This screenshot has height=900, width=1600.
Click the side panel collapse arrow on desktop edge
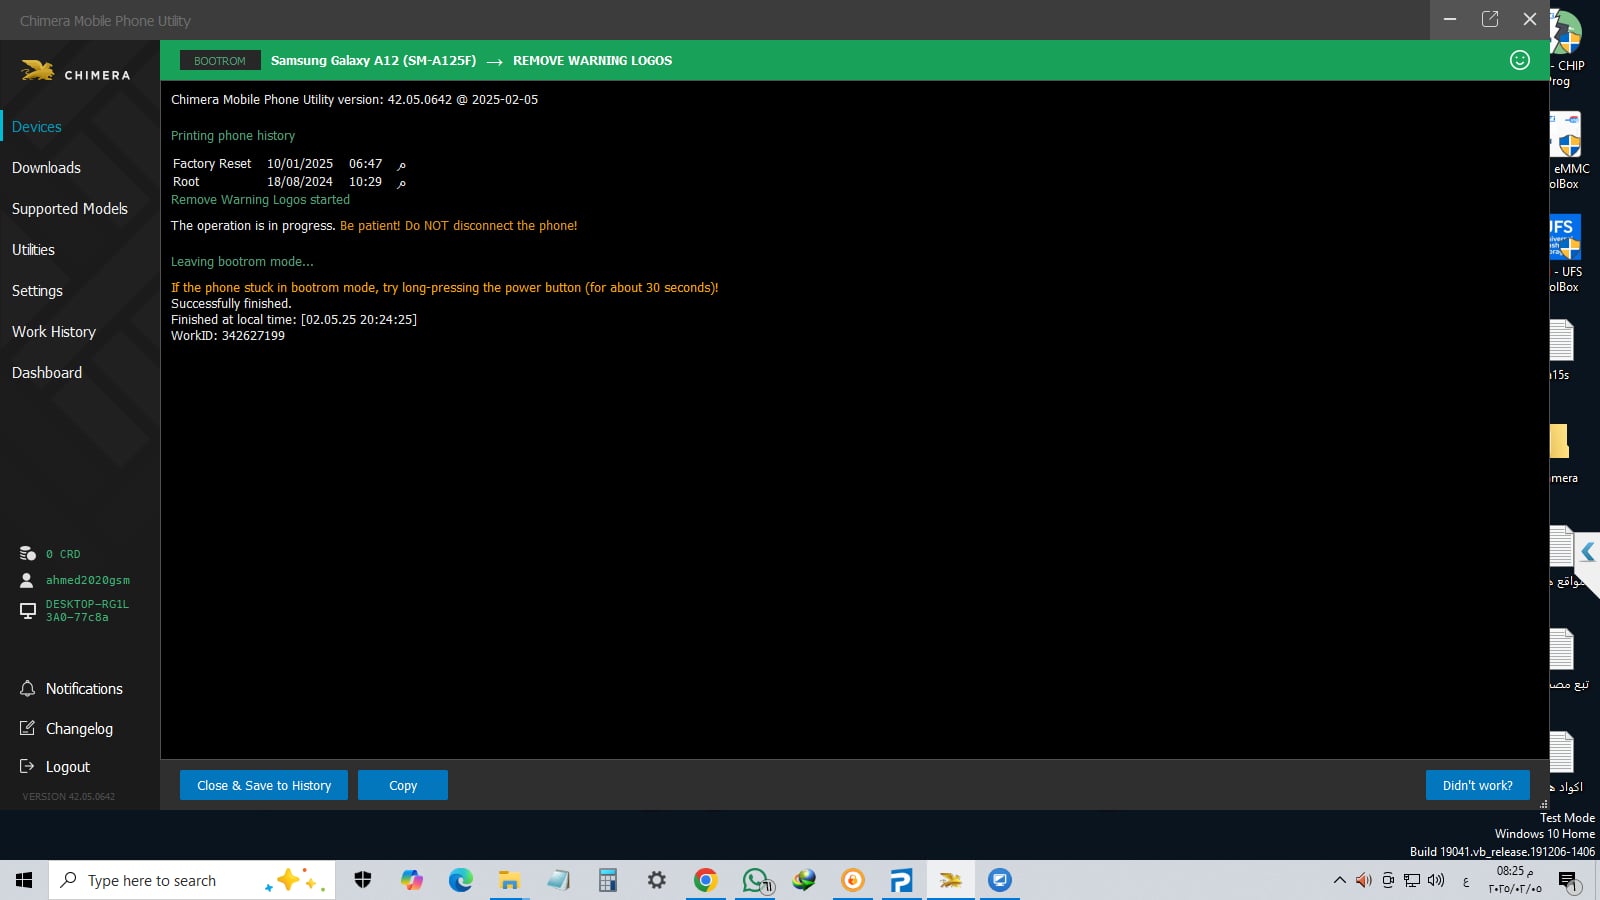pyautogui.click(x=1587, y=552)
